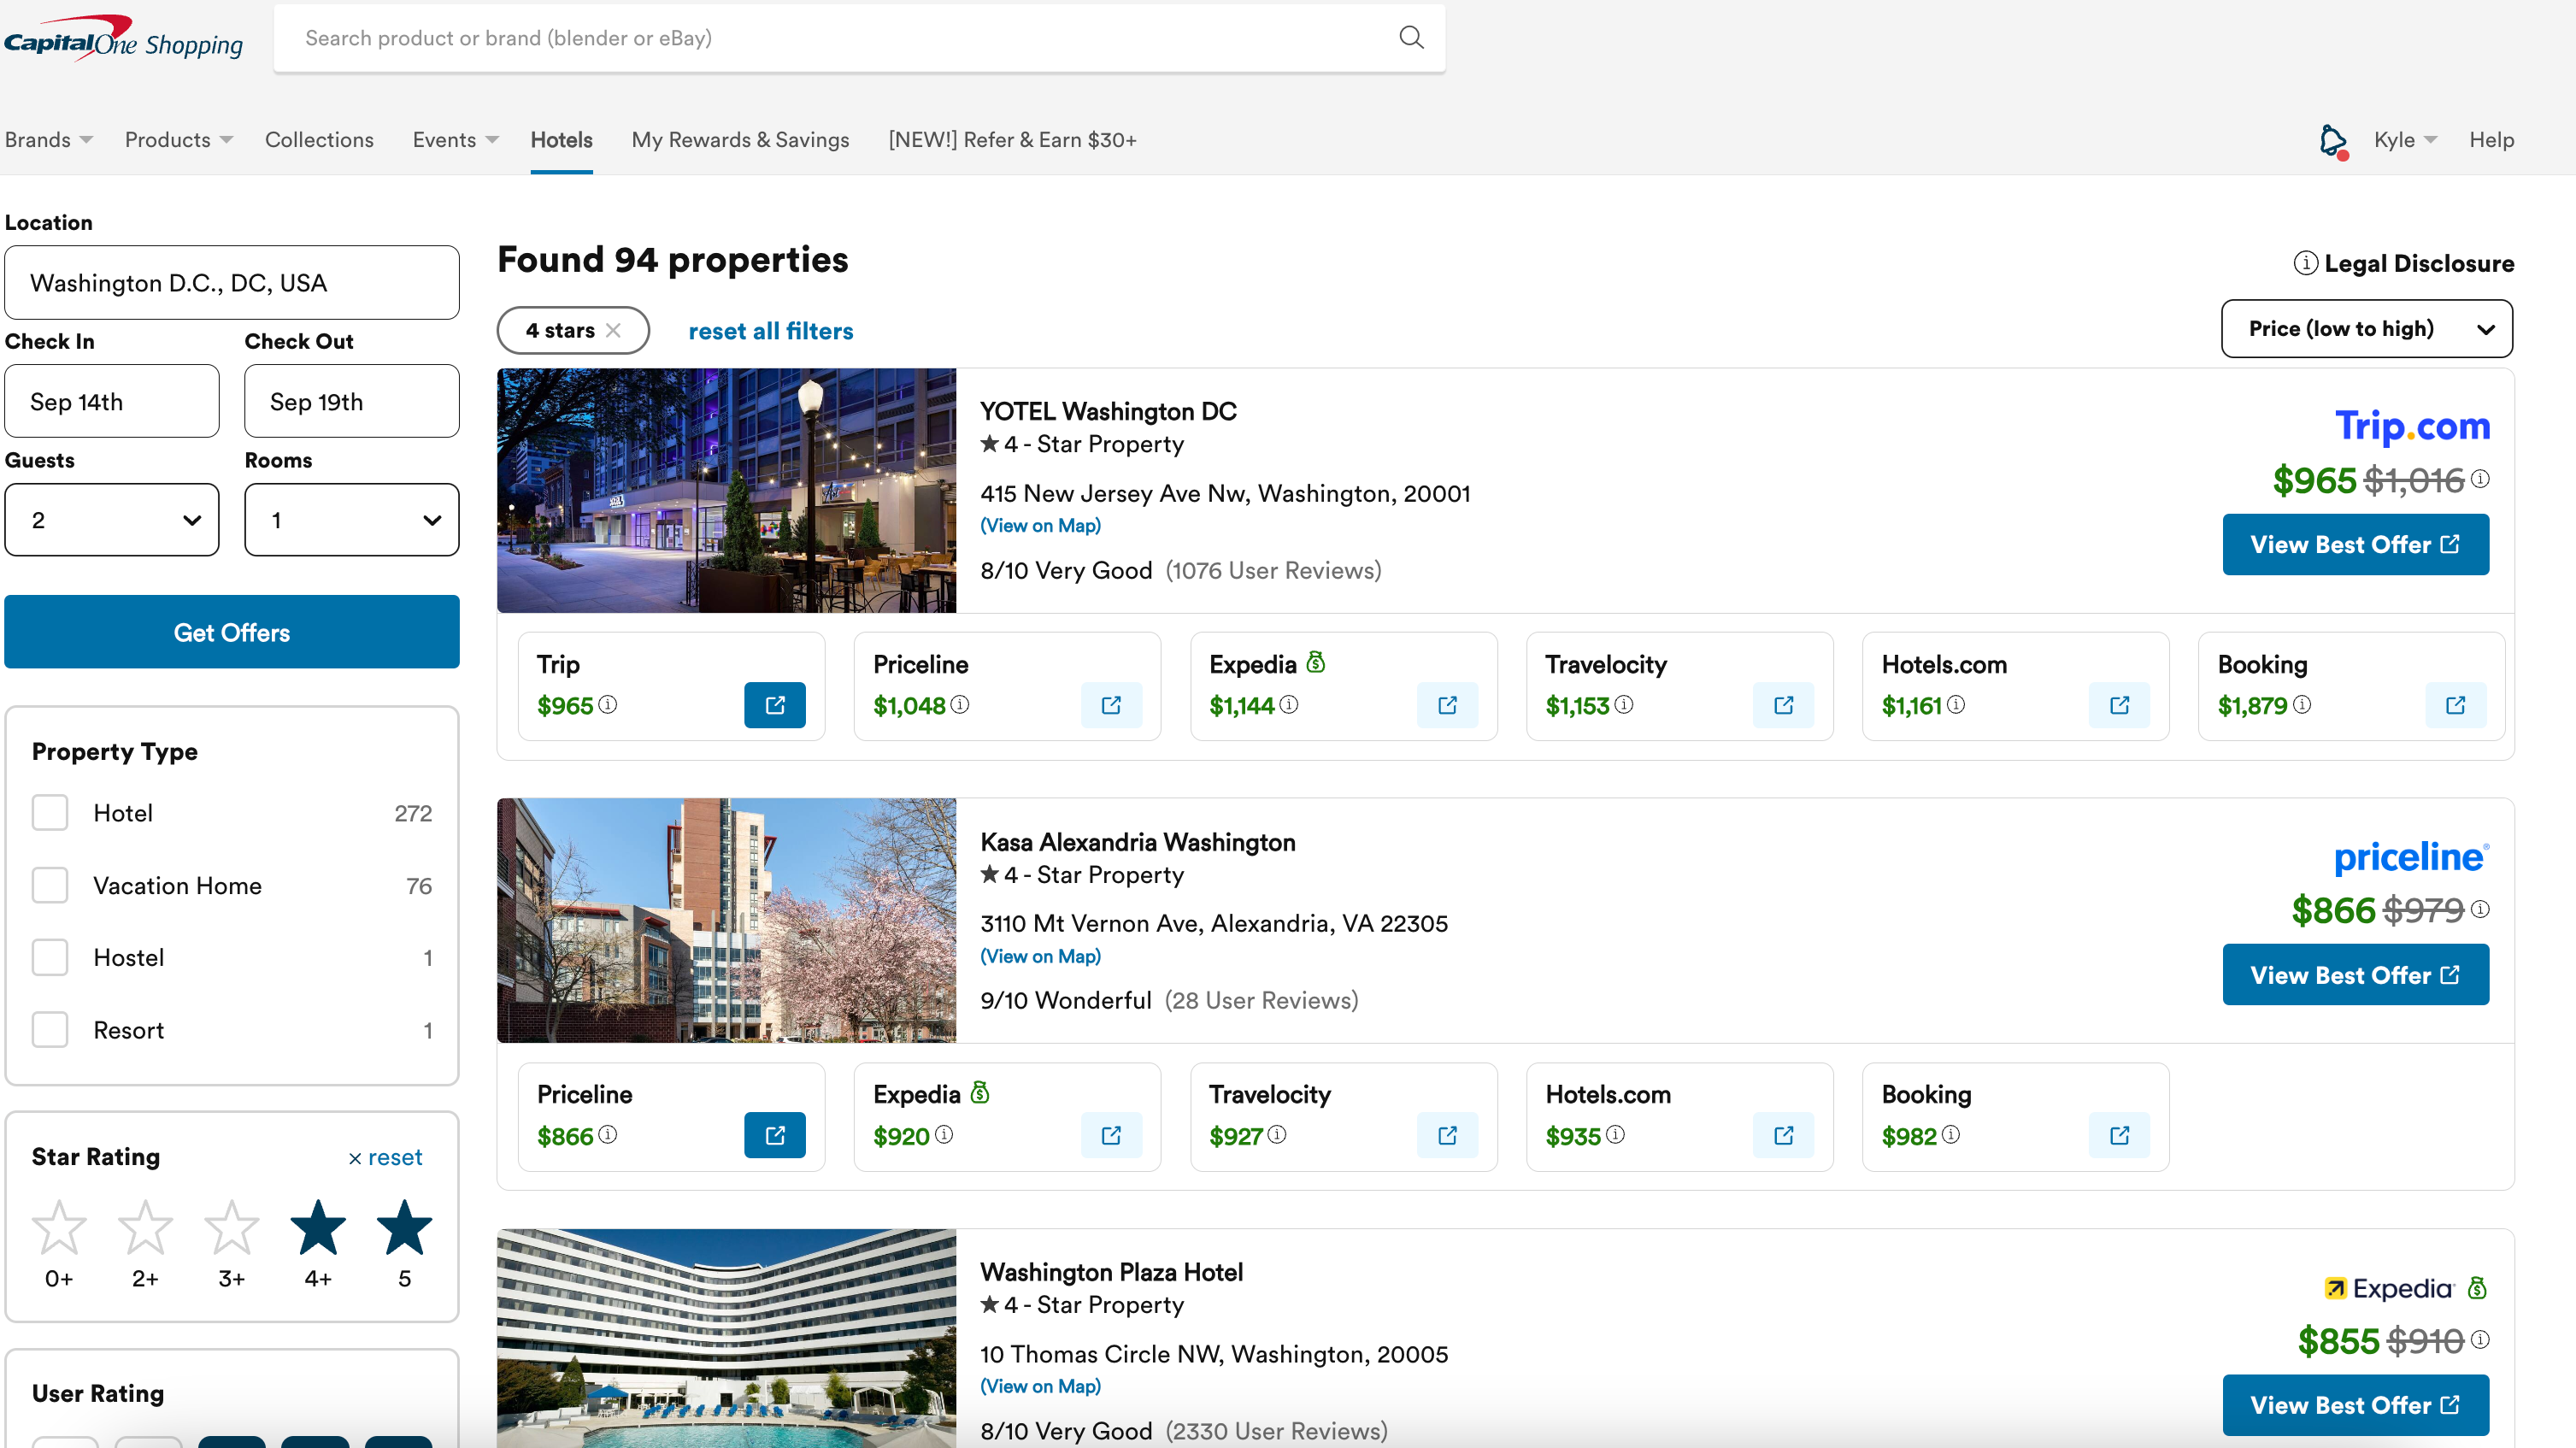2576x1448 pixels.
Task: Open YOTEL Booking $1,879 external link icon
Action: [2455, 705]
